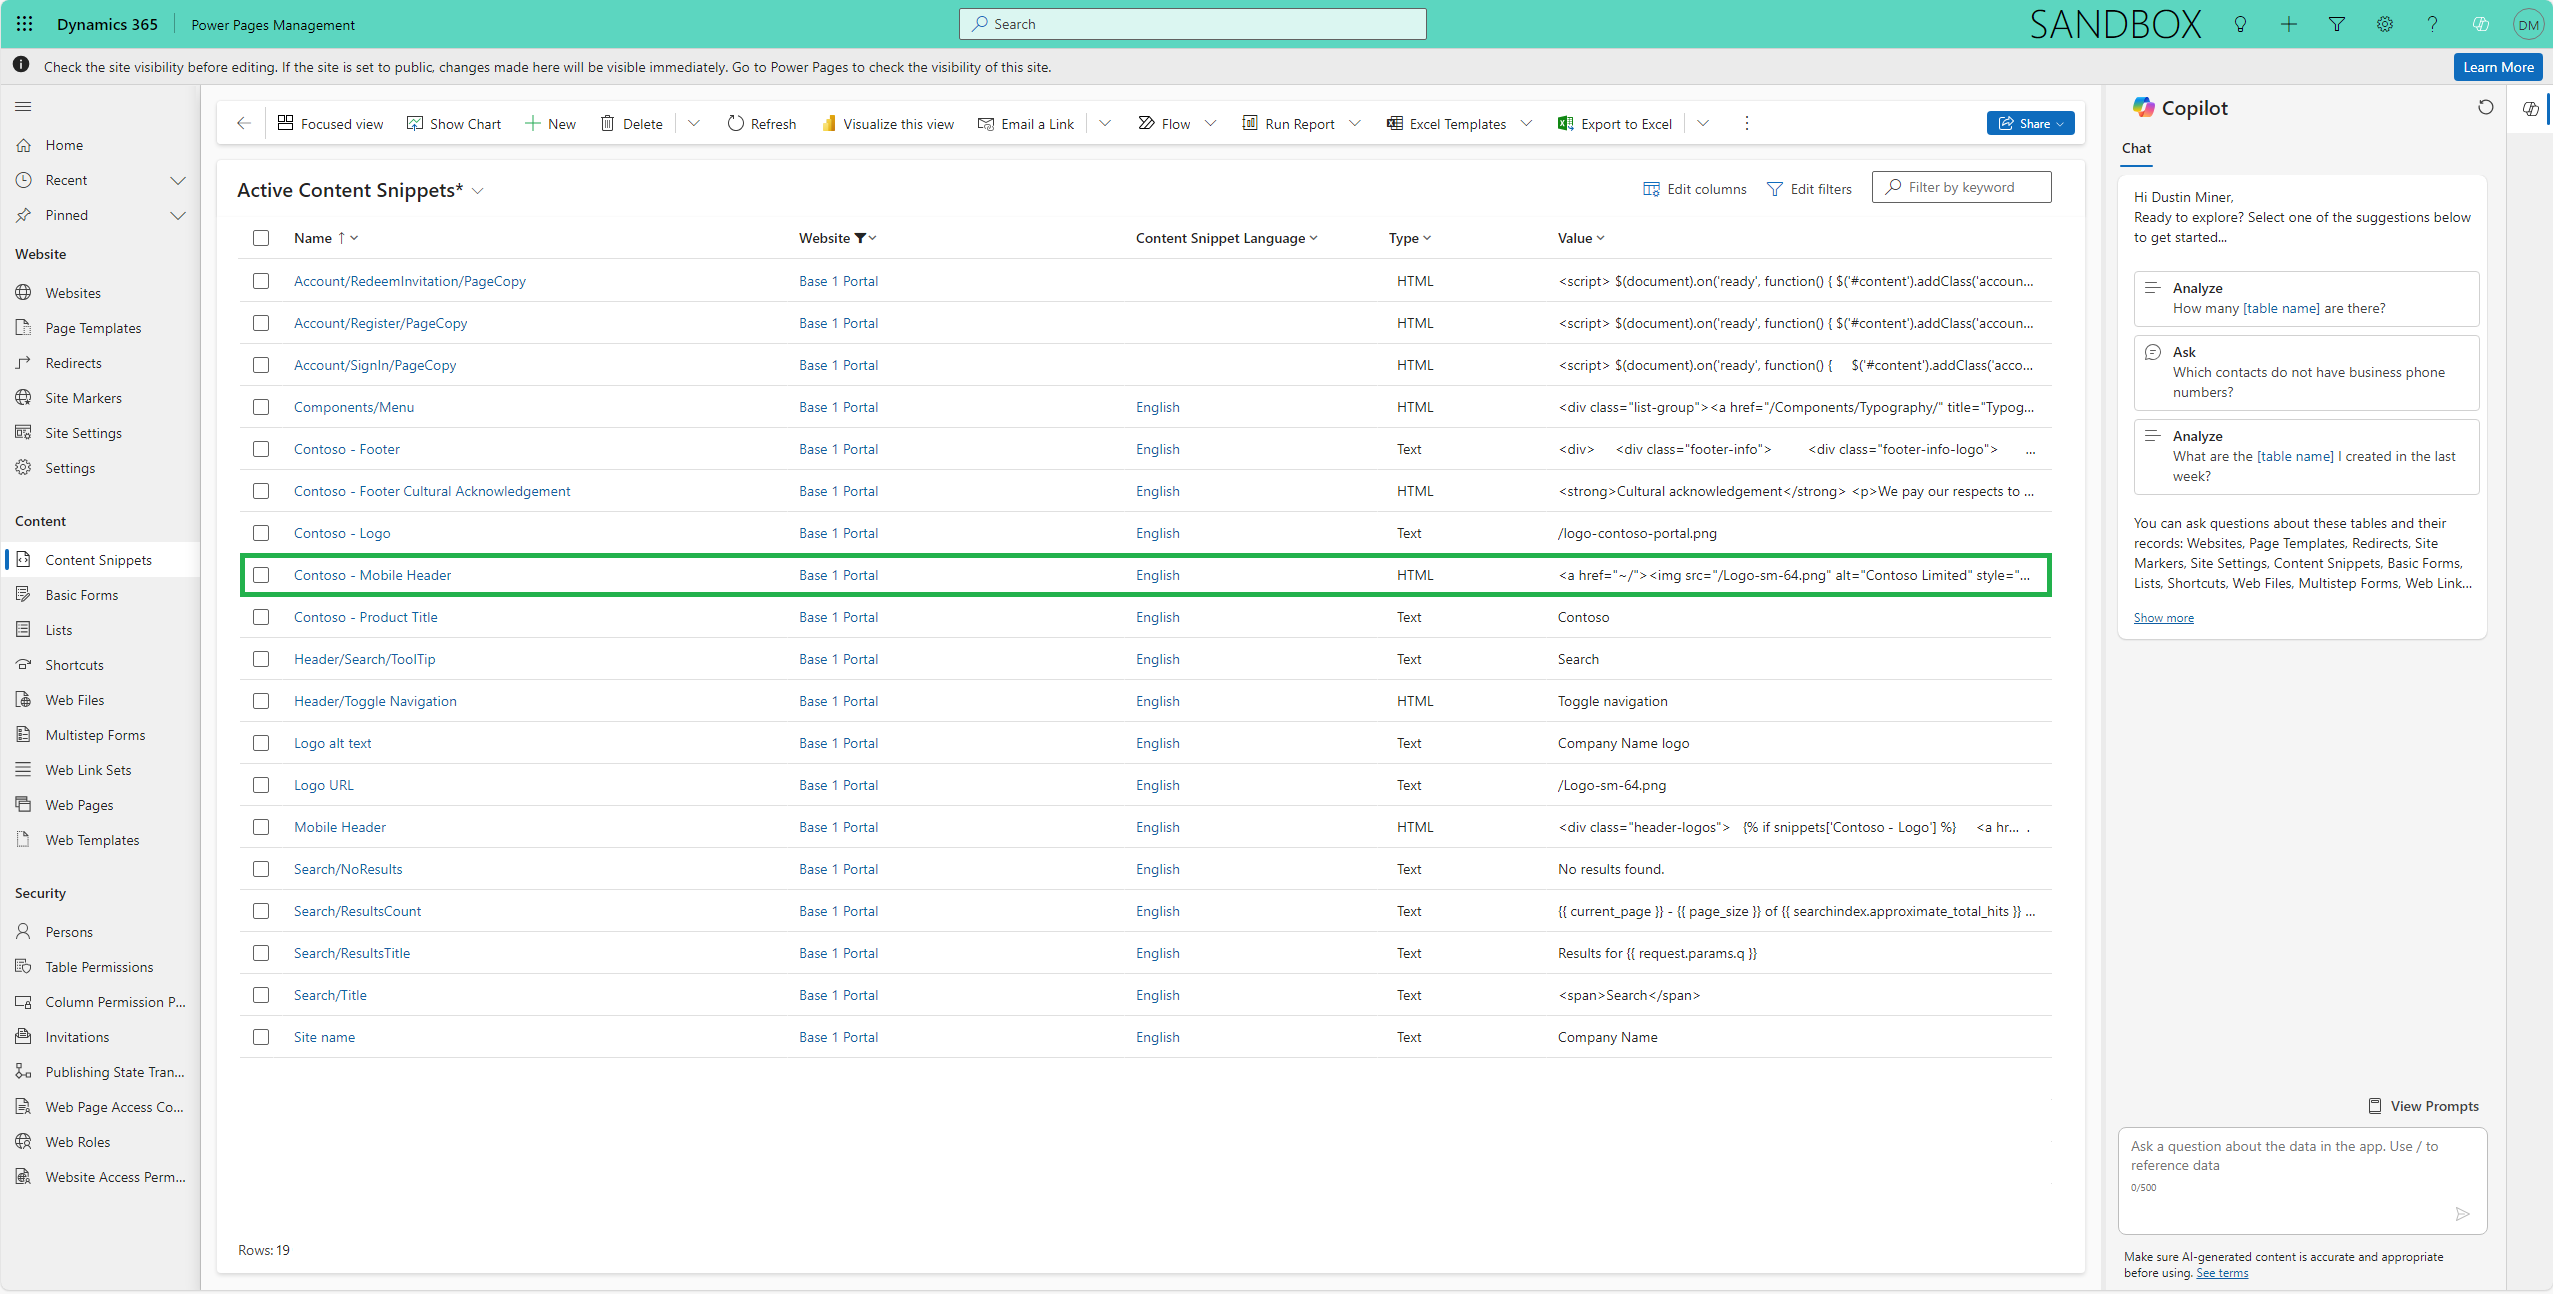2553x1294 pixels.
Task: Click Edit filters in grid header
Action: [x=1809, y=188]
